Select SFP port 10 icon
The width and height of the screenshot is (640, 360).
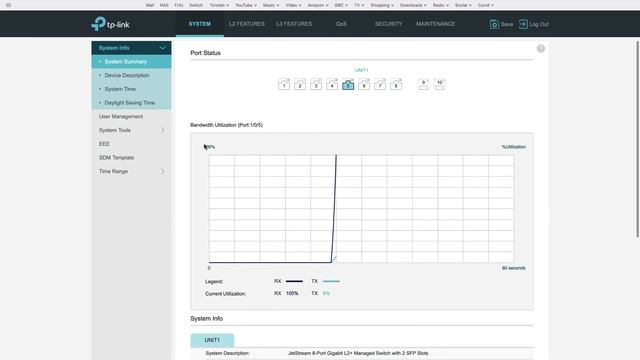[440, 84]
